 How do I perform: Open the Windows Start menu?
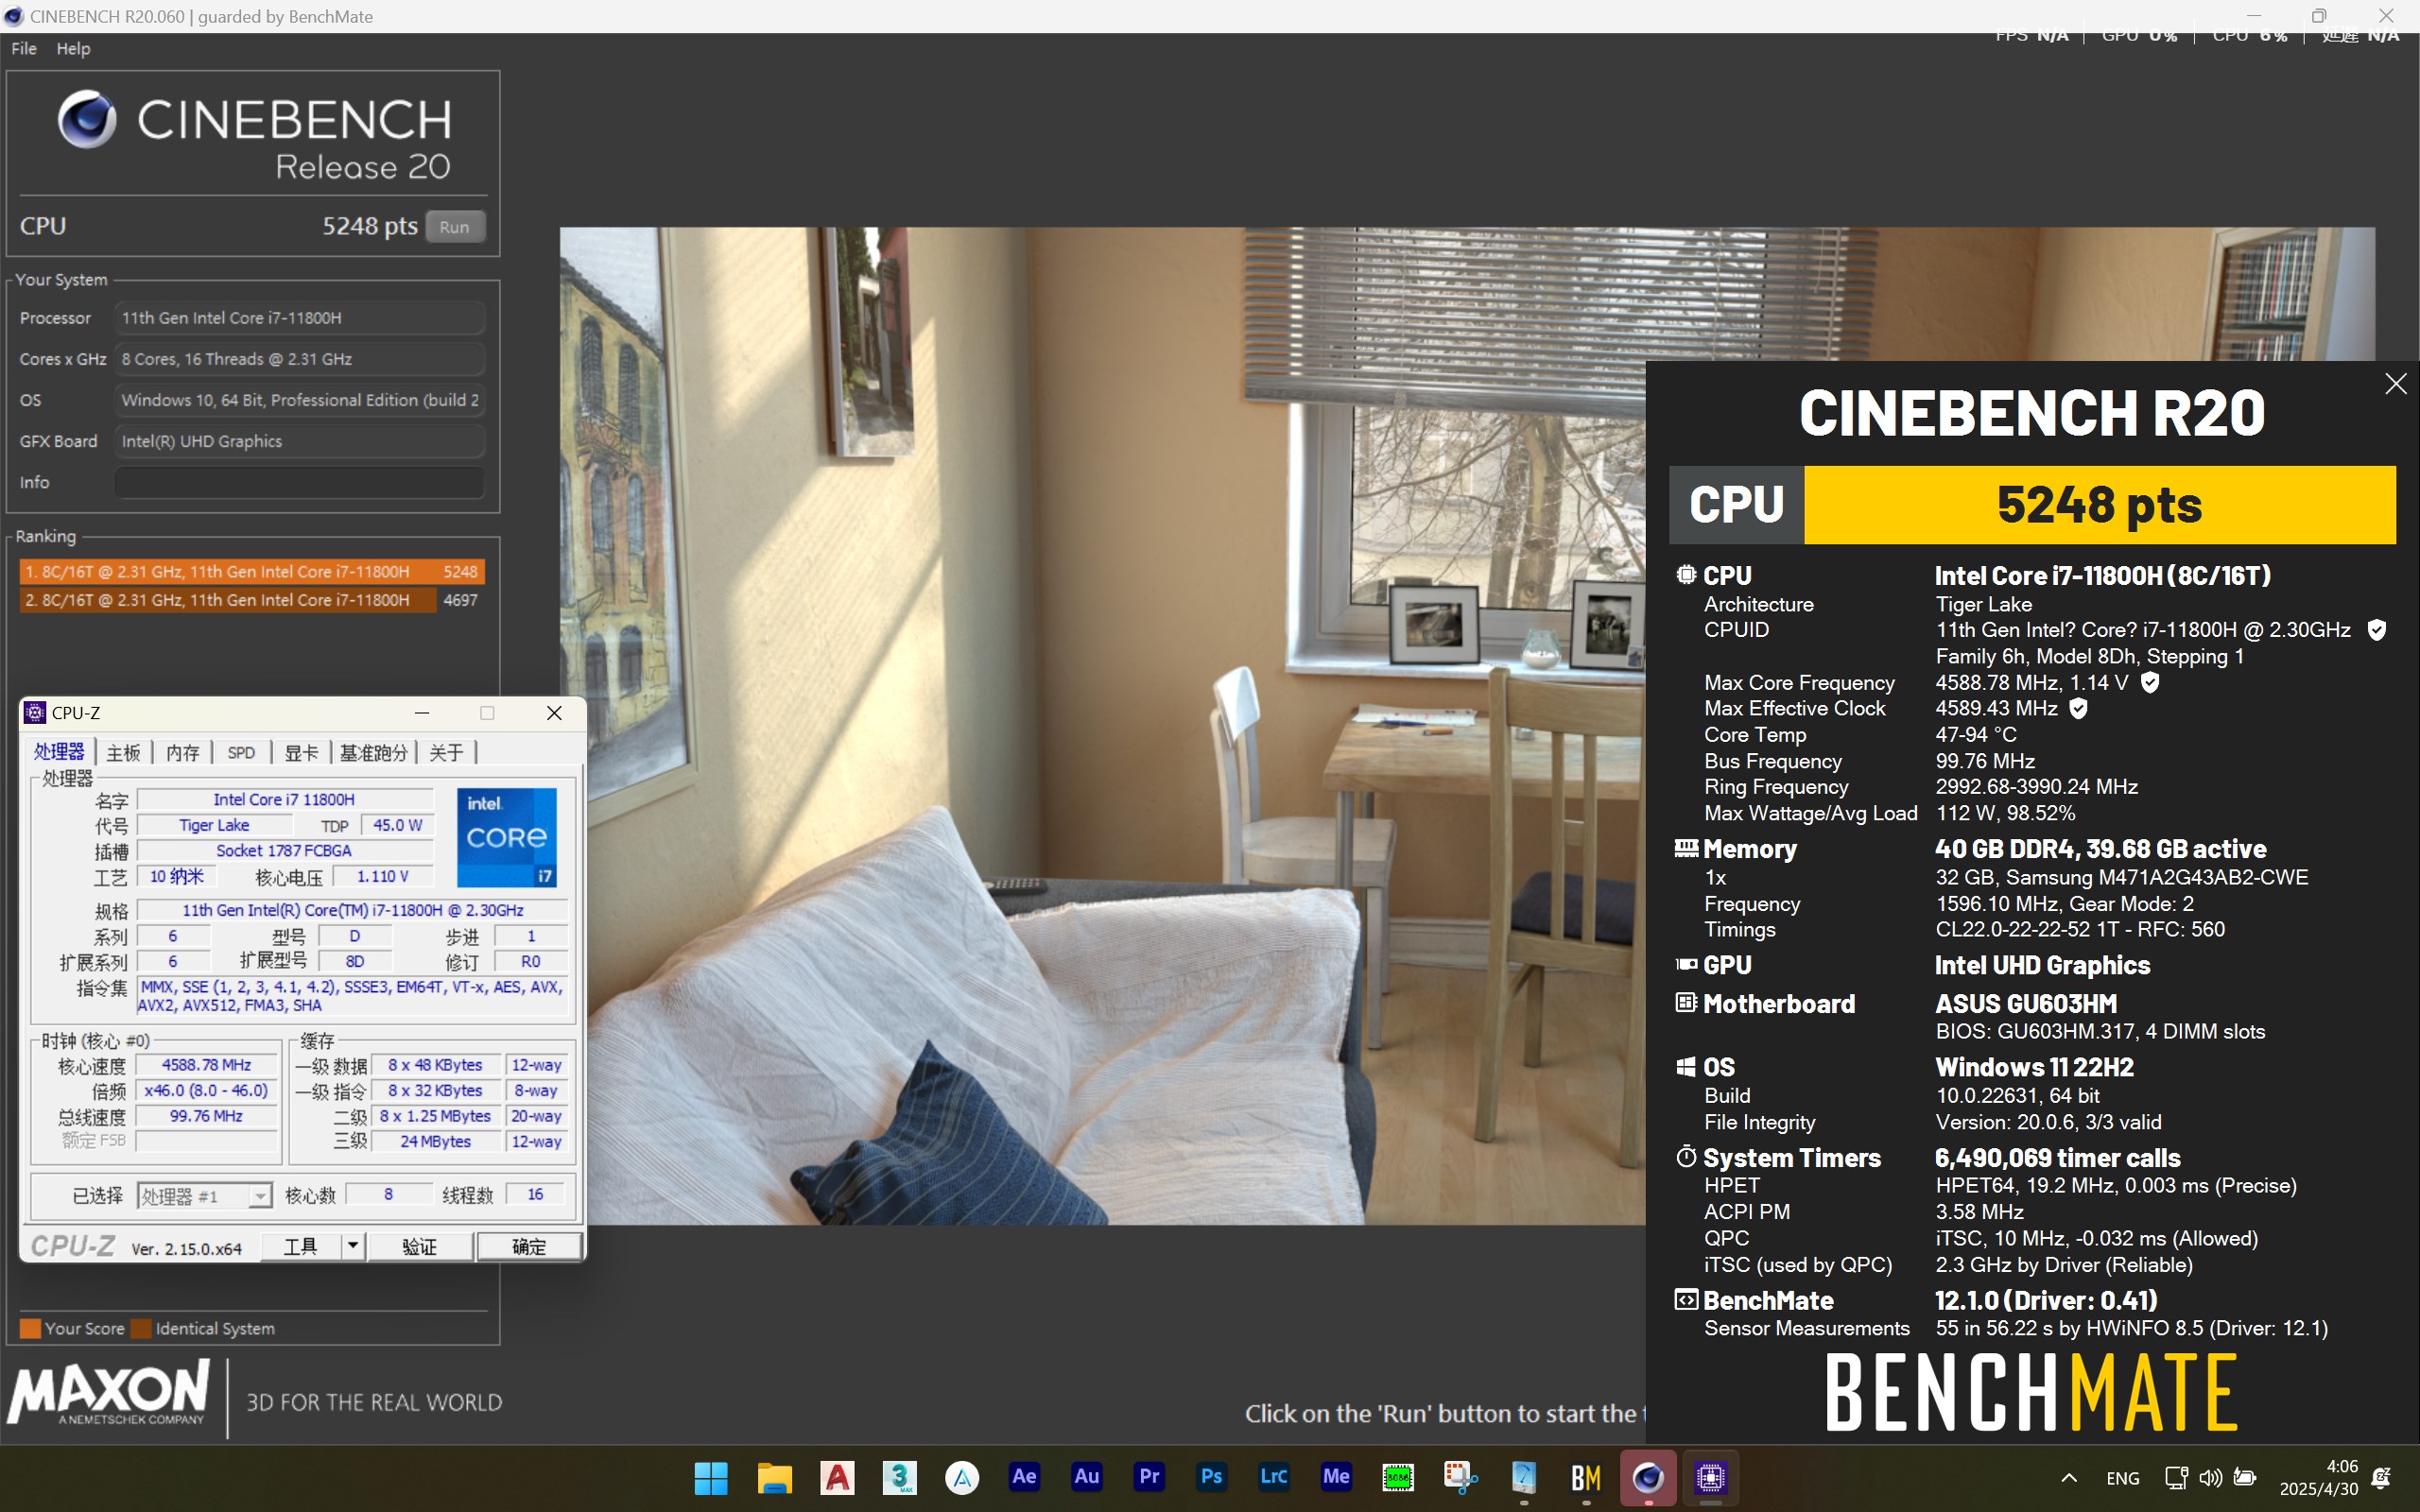[711, 1477]
